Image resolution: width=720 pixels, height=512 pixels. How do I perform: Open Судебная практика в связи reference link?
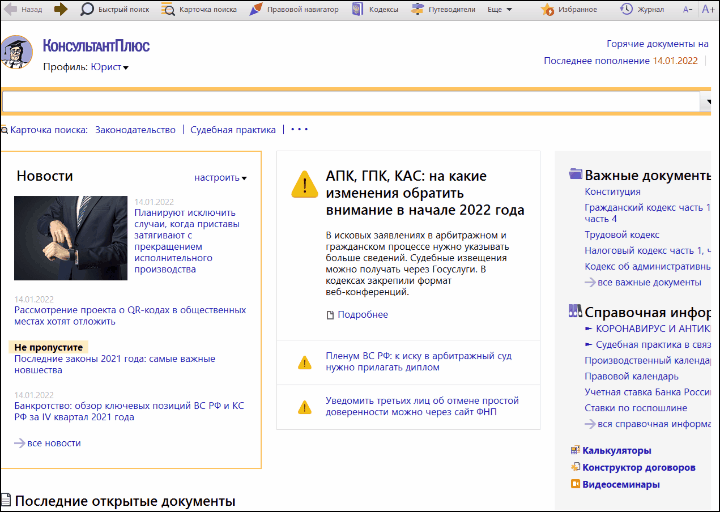[x=653, y=344]
